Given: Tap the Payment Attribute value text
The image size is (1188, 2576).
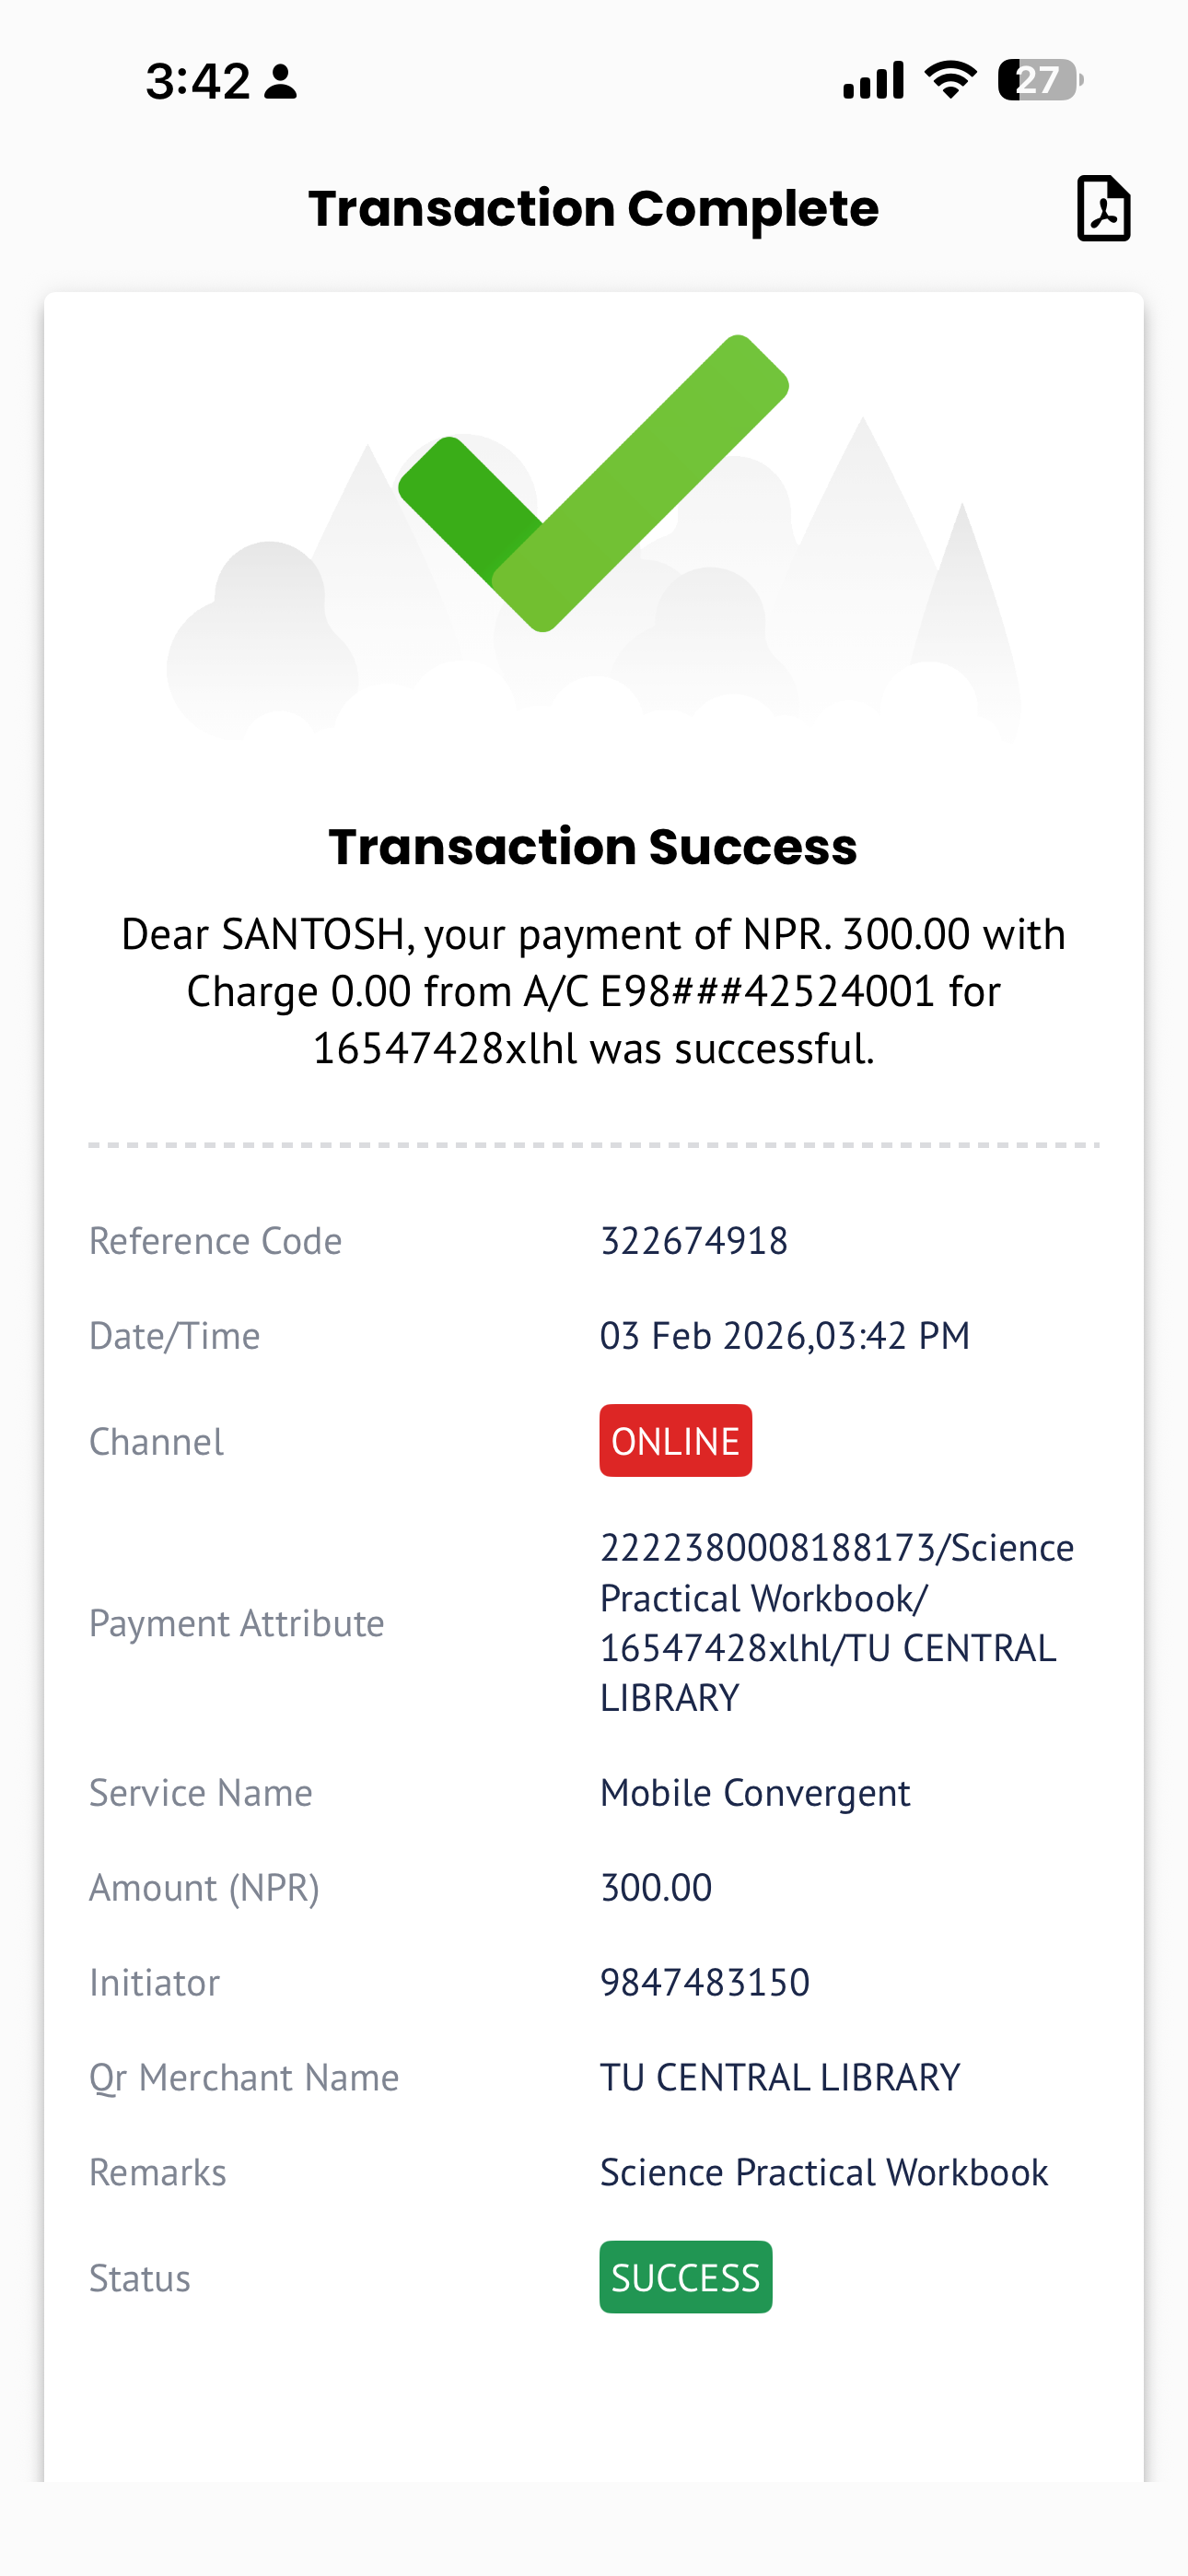Looking at the screenshot, I should 836,1622.
